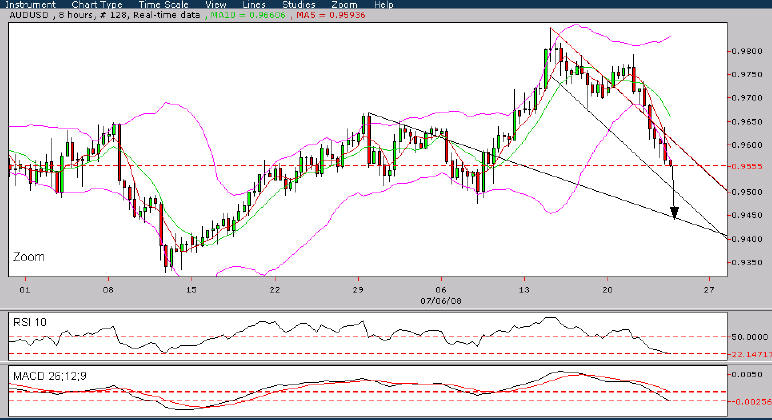The image size is (772, 420).
Task: Click the AUDUSD 8 hours chart title
Action: point(104,15)
